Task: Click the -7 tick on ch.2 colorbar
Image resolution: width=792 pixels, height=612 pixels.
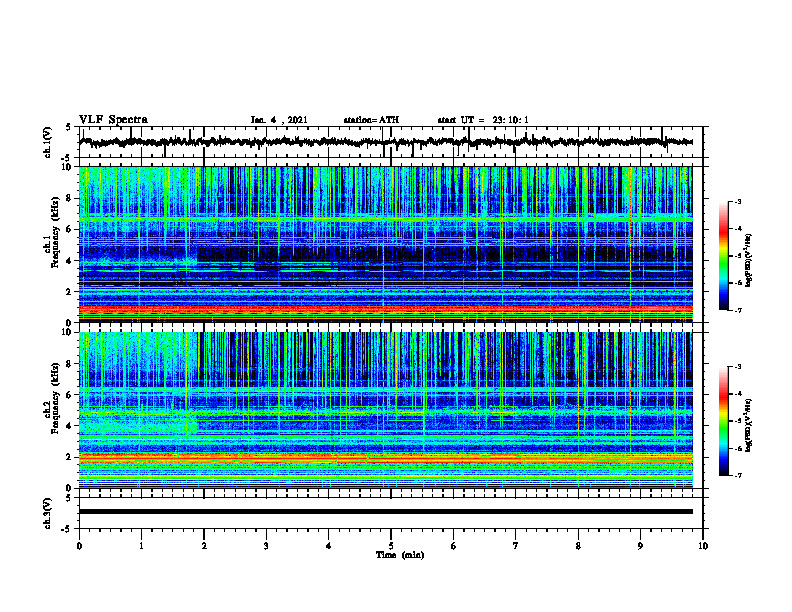Action: [x=737, y=476]
